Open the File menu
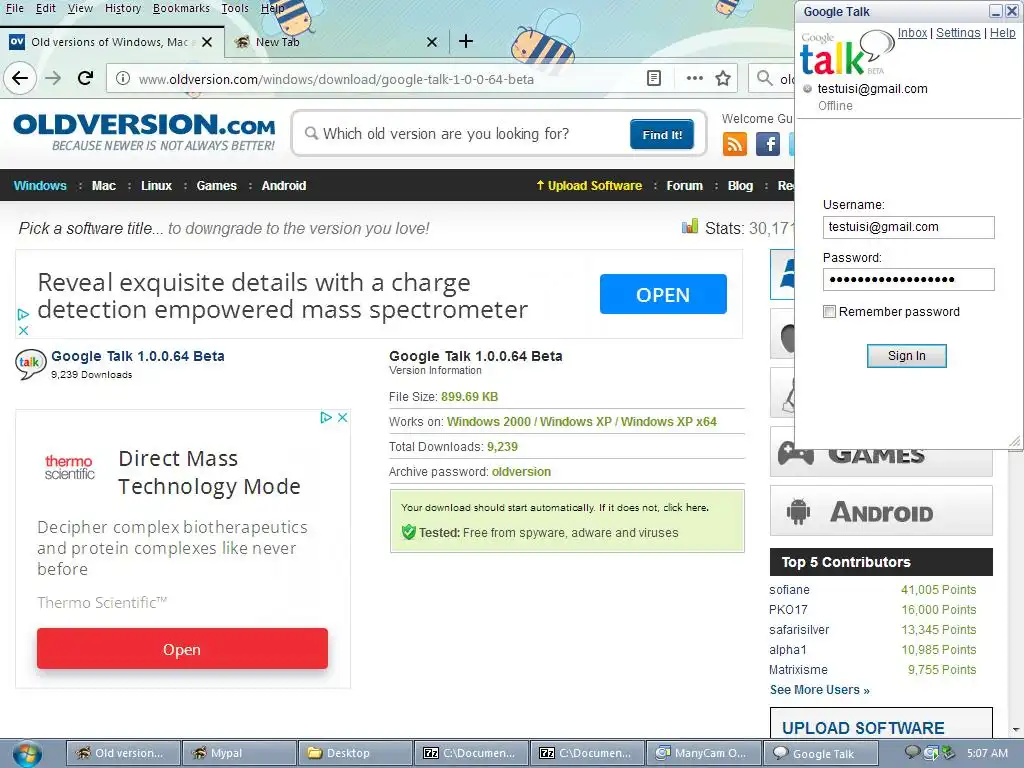The width and height of the screenshot is (1024, 768). [14, 8]
